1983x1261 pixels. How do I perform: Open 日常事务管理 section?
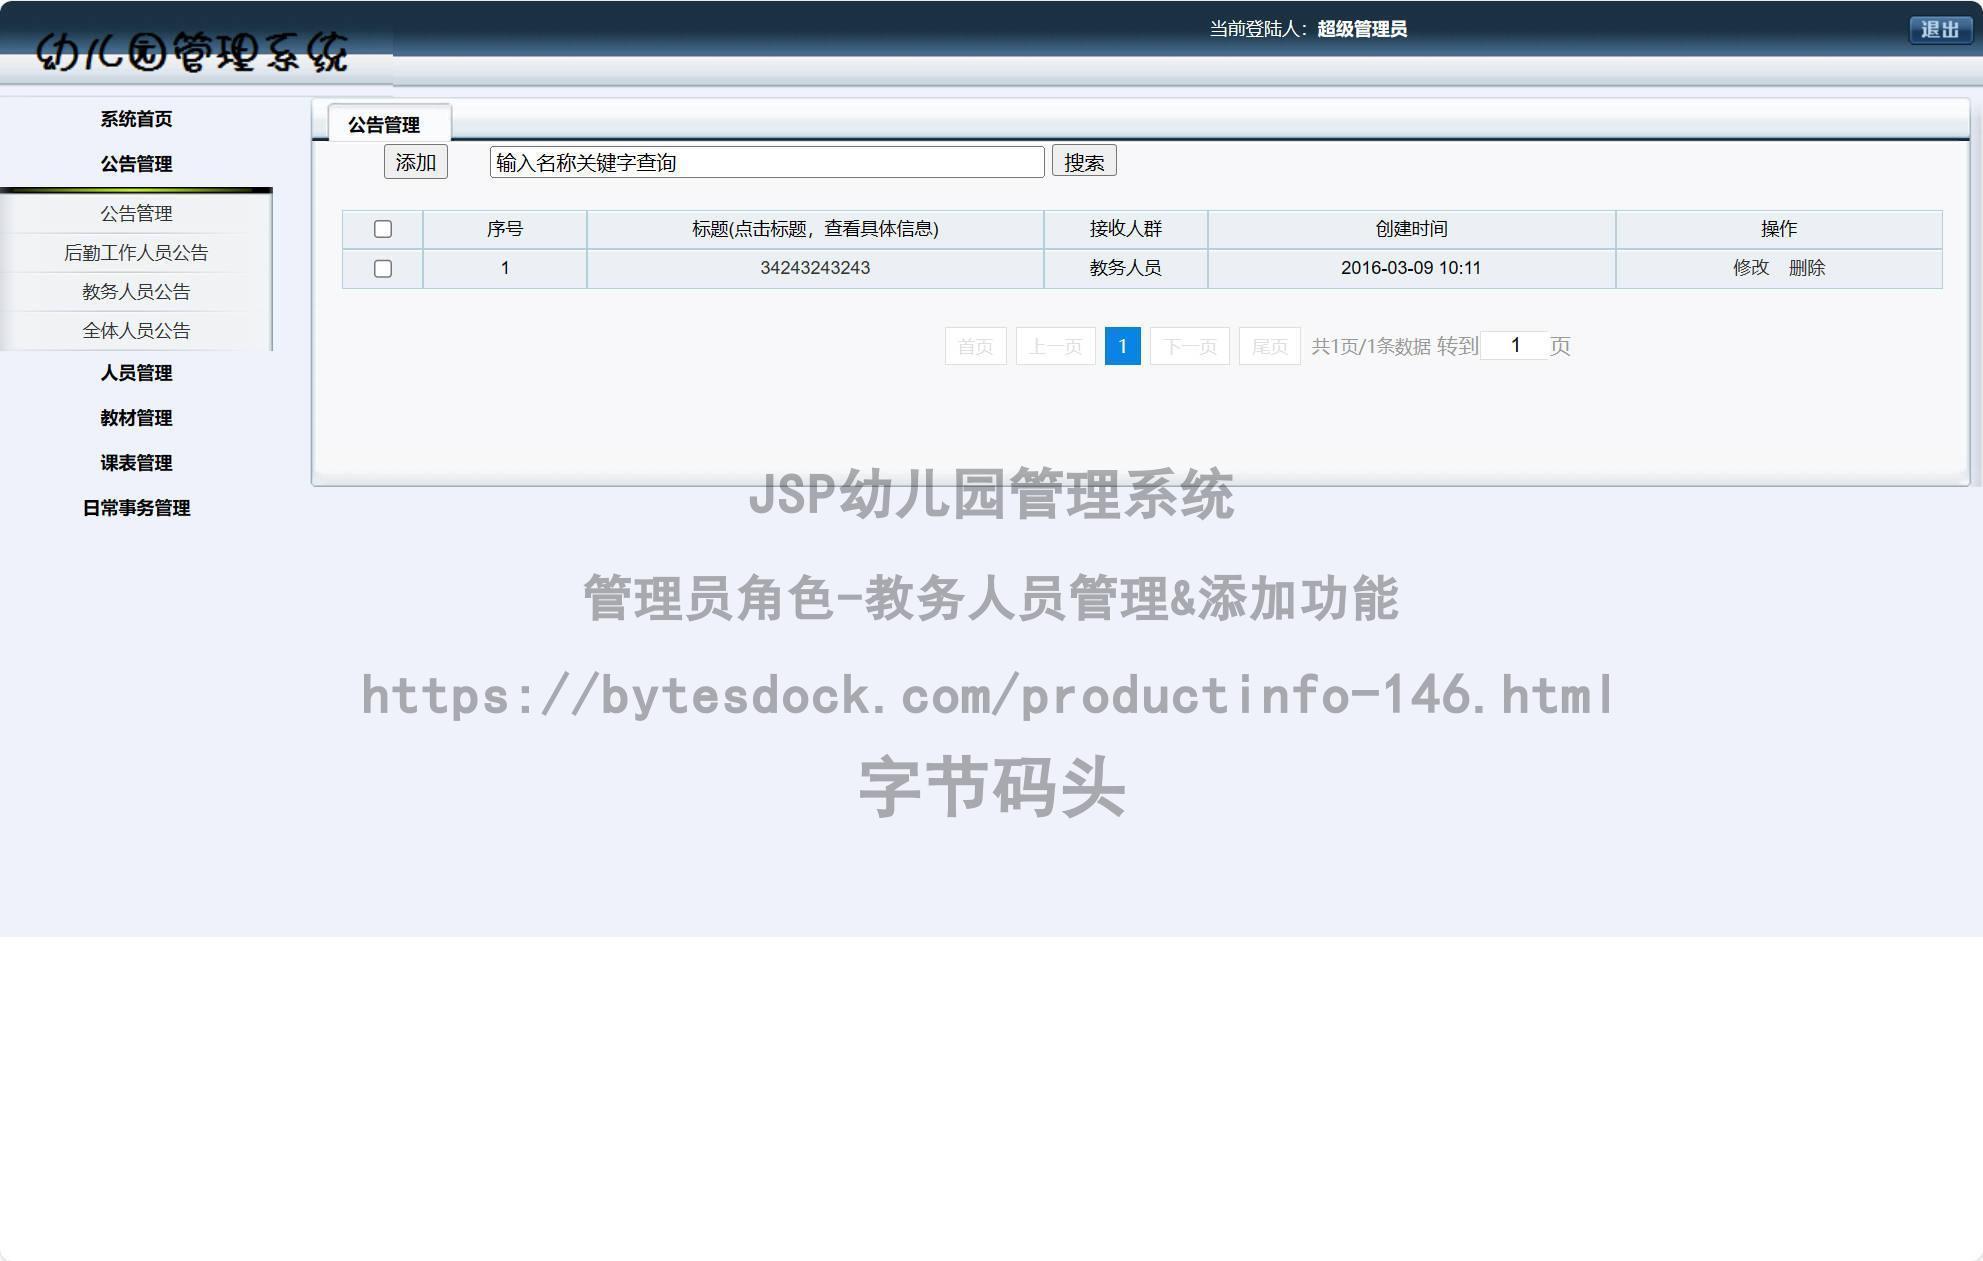136,508
